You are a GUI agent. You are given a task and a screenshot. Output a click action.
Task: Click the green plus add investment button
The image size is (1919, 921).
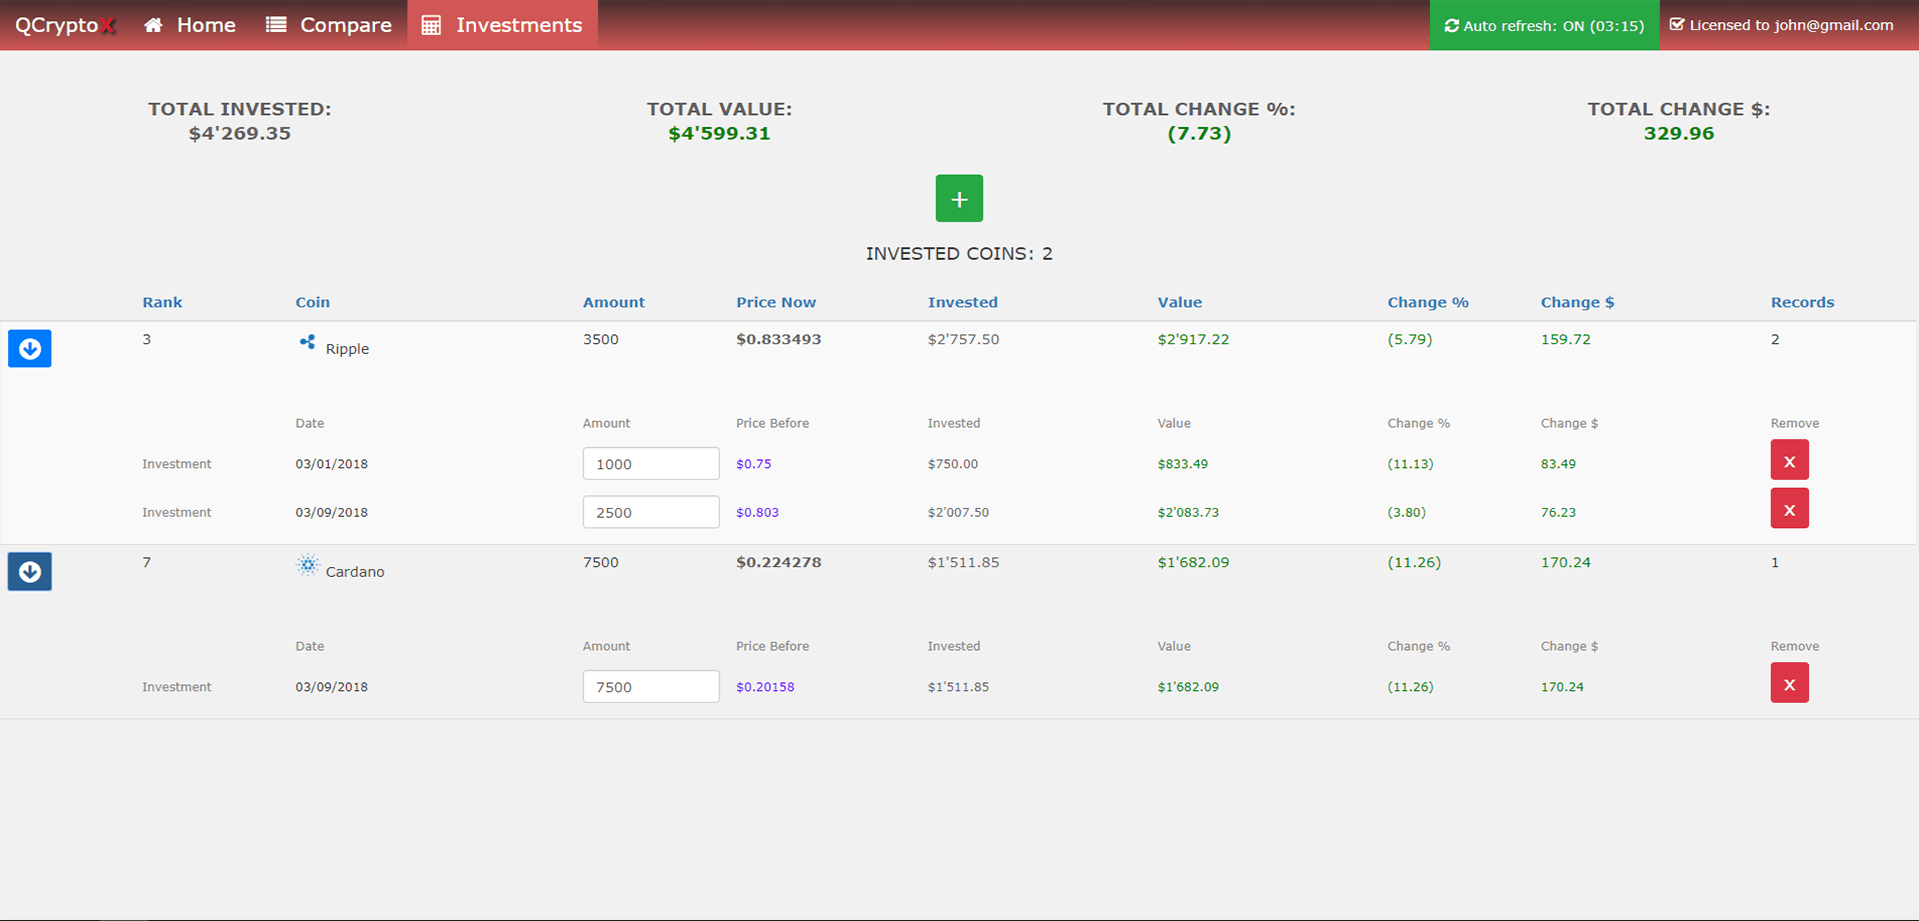pos(959,199)
